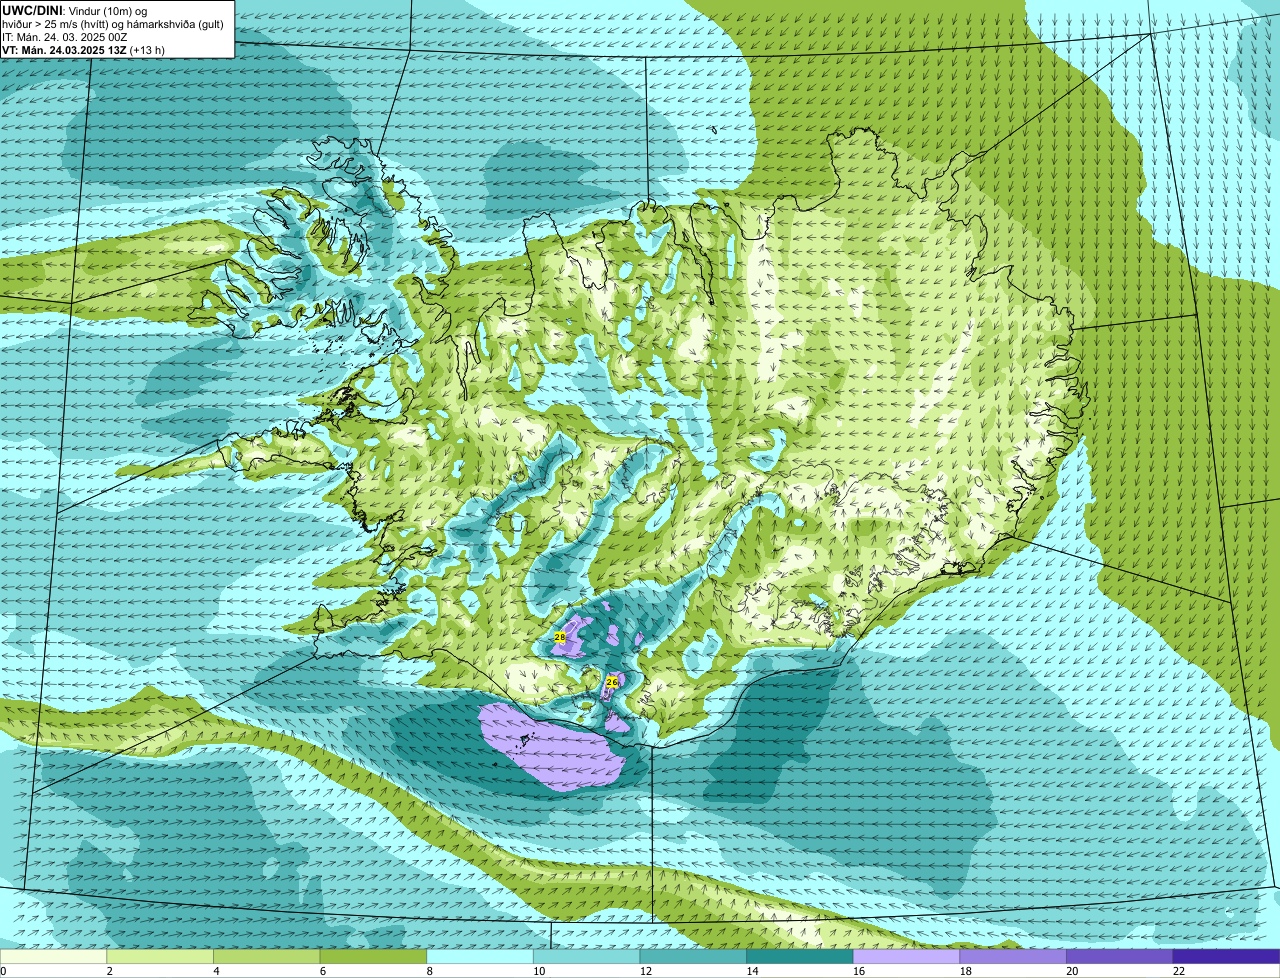Click the scale label "14"
The height and width of the screenshot is (978, 1280).
(x=752, y=971)
